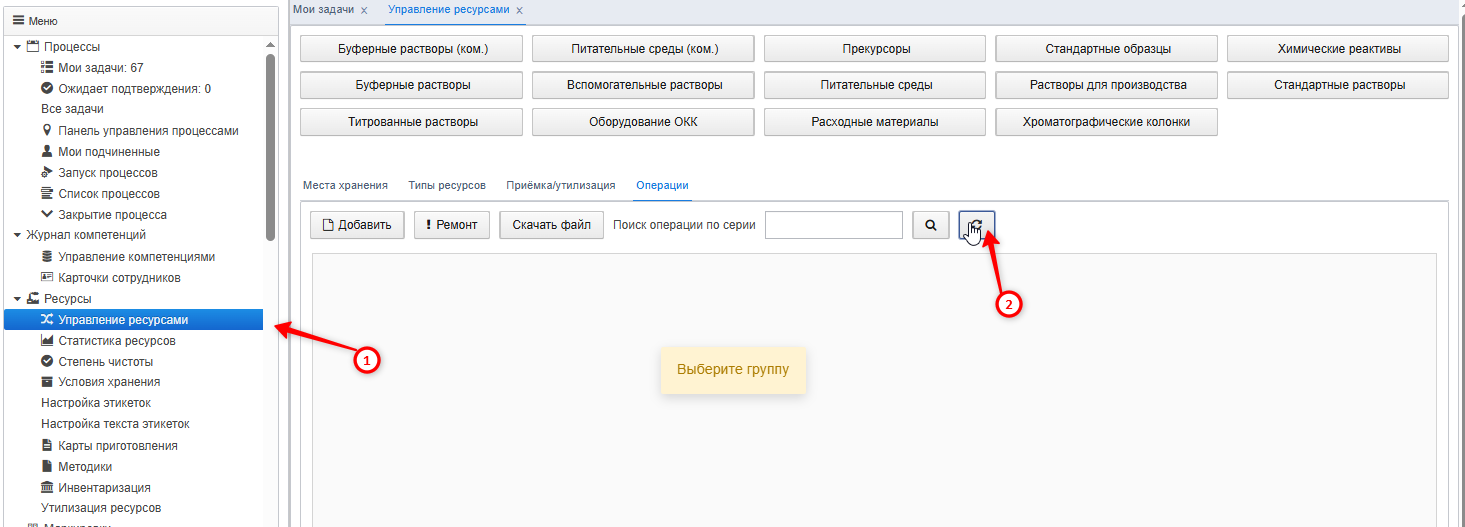Image resolution: width=1465 pixels, height=527 pixels.
Task: Open the Приёмка/утилизация sub-tab
Action: coord(561,186)
